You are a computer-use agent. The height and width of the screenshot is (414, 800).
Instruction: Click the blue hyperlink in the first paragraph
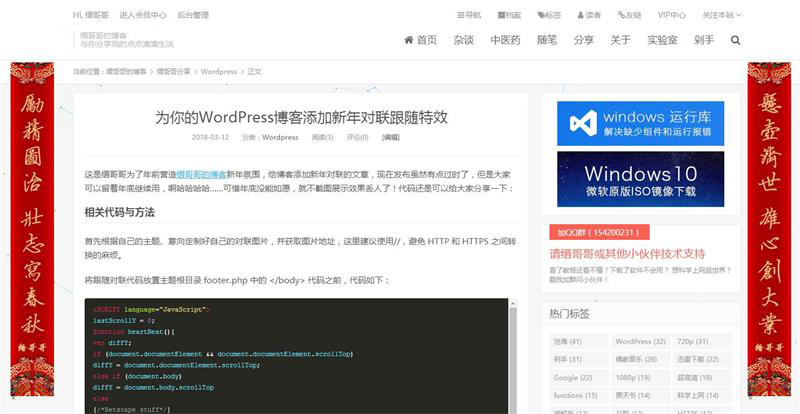coord(202,174)
